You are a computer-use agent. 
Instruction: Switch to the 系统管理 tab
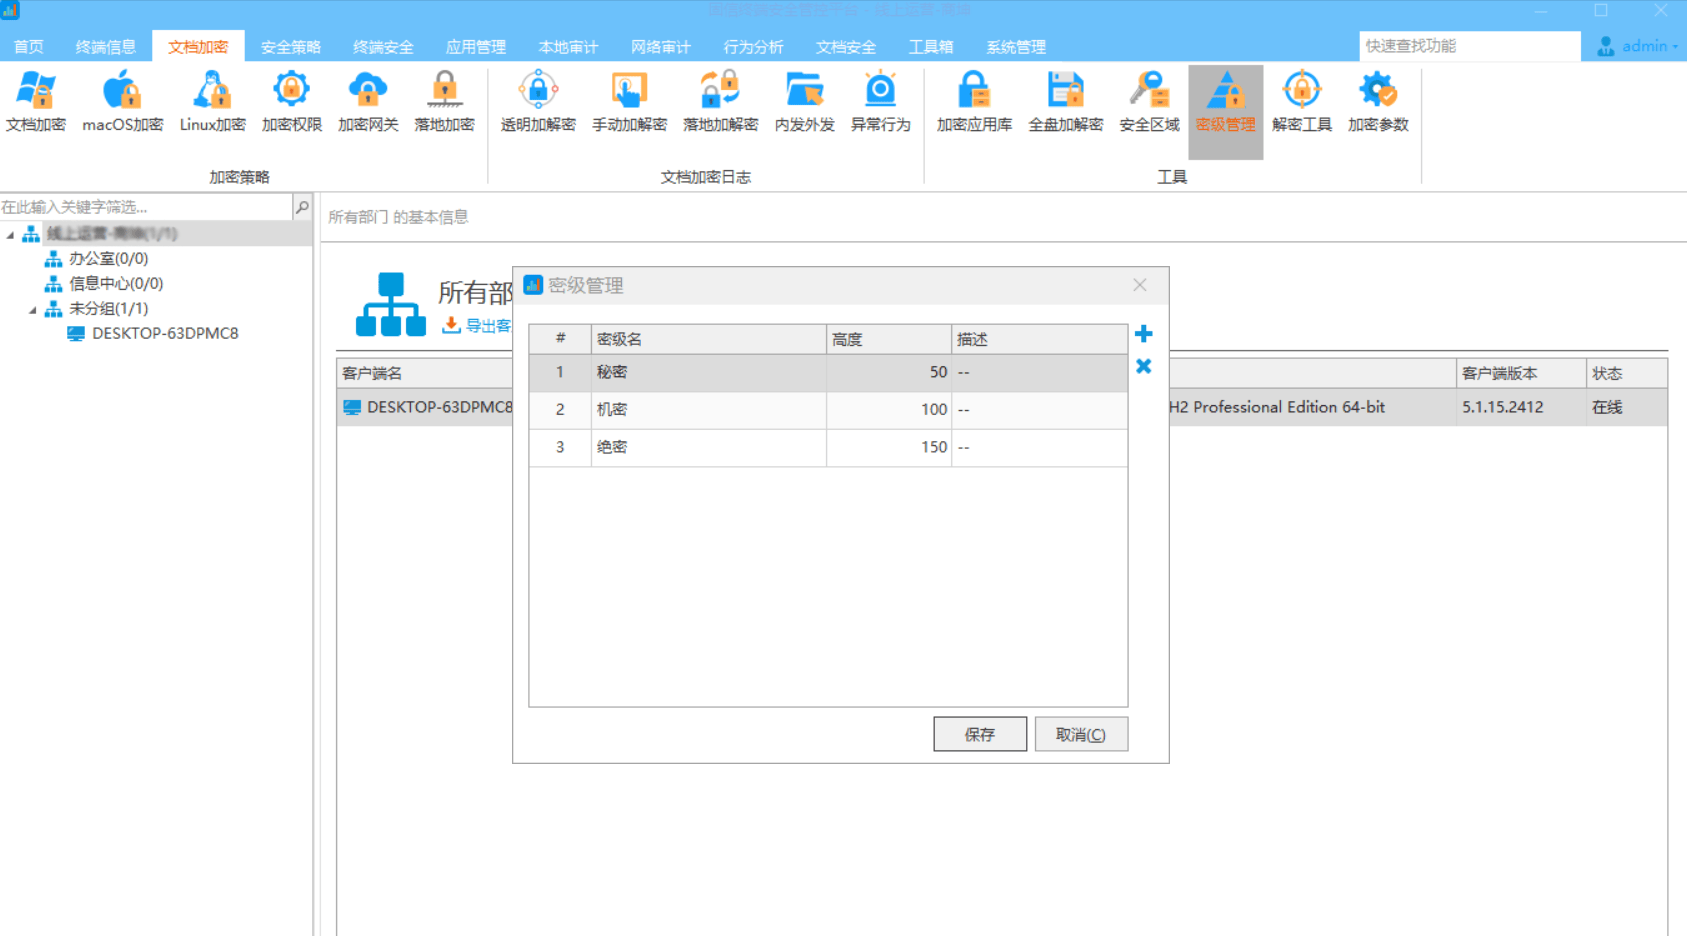click(1015, 47)
